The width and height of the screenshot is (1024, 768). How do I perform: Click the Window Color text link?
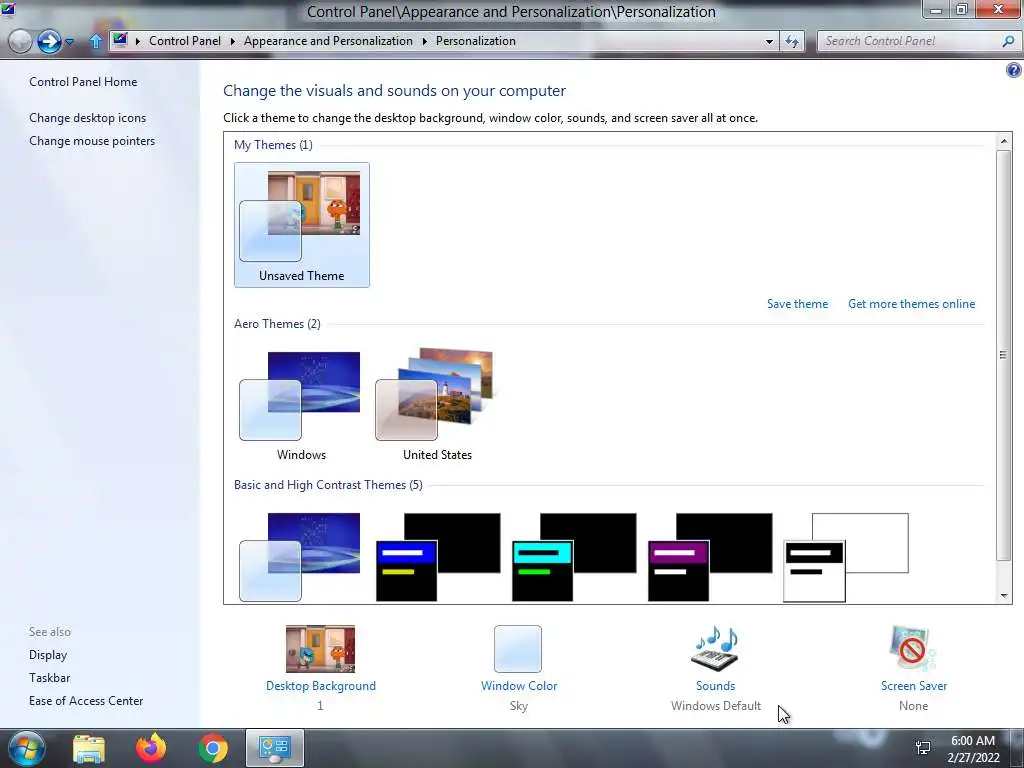[519, 686]
